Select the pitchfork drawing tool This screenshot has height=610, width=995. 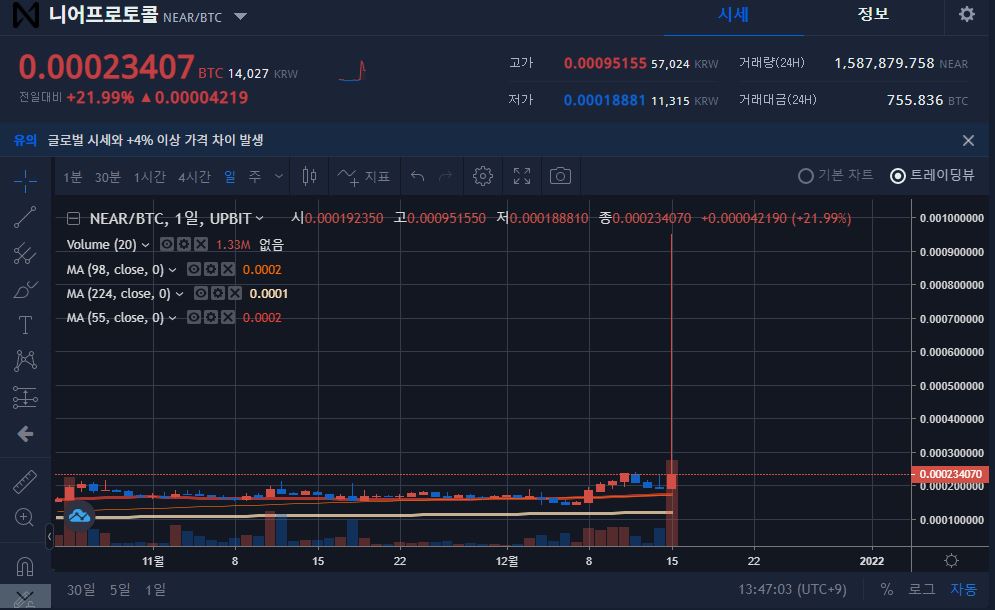pos(25,253)
